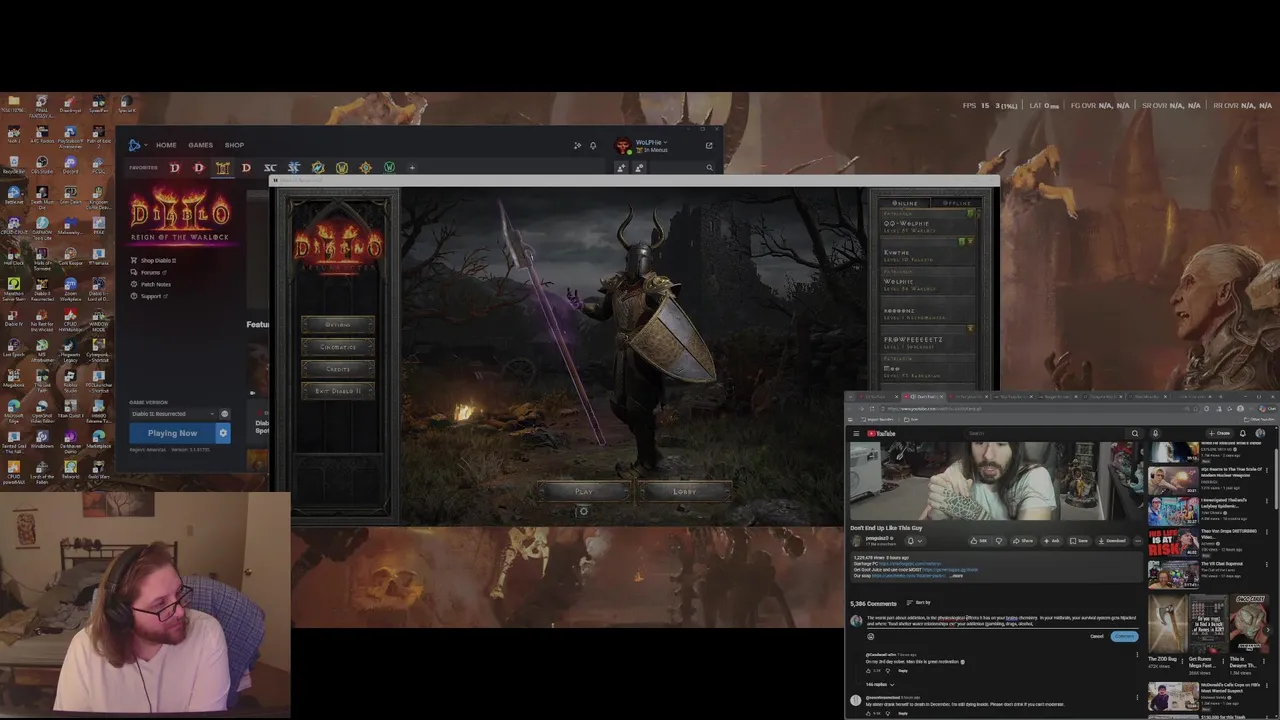Select the QQ-Wolphie character
The height and width of the screenshot is (720, 1280).
[x=930, y=222]
